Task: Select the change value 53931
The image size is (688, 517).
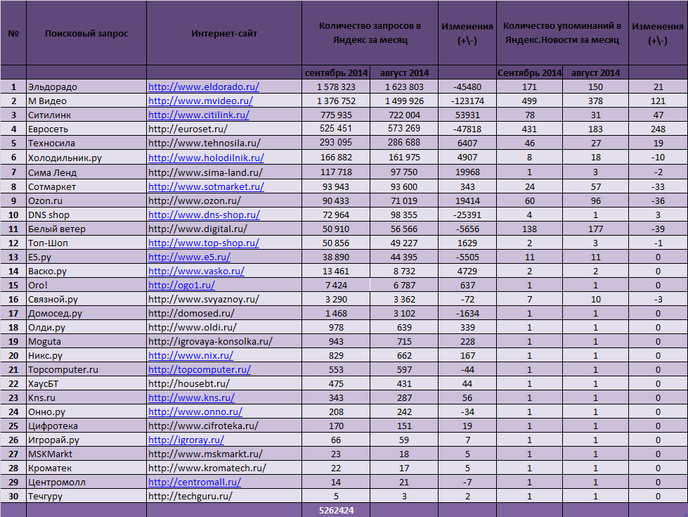Action: pos(467,115)
